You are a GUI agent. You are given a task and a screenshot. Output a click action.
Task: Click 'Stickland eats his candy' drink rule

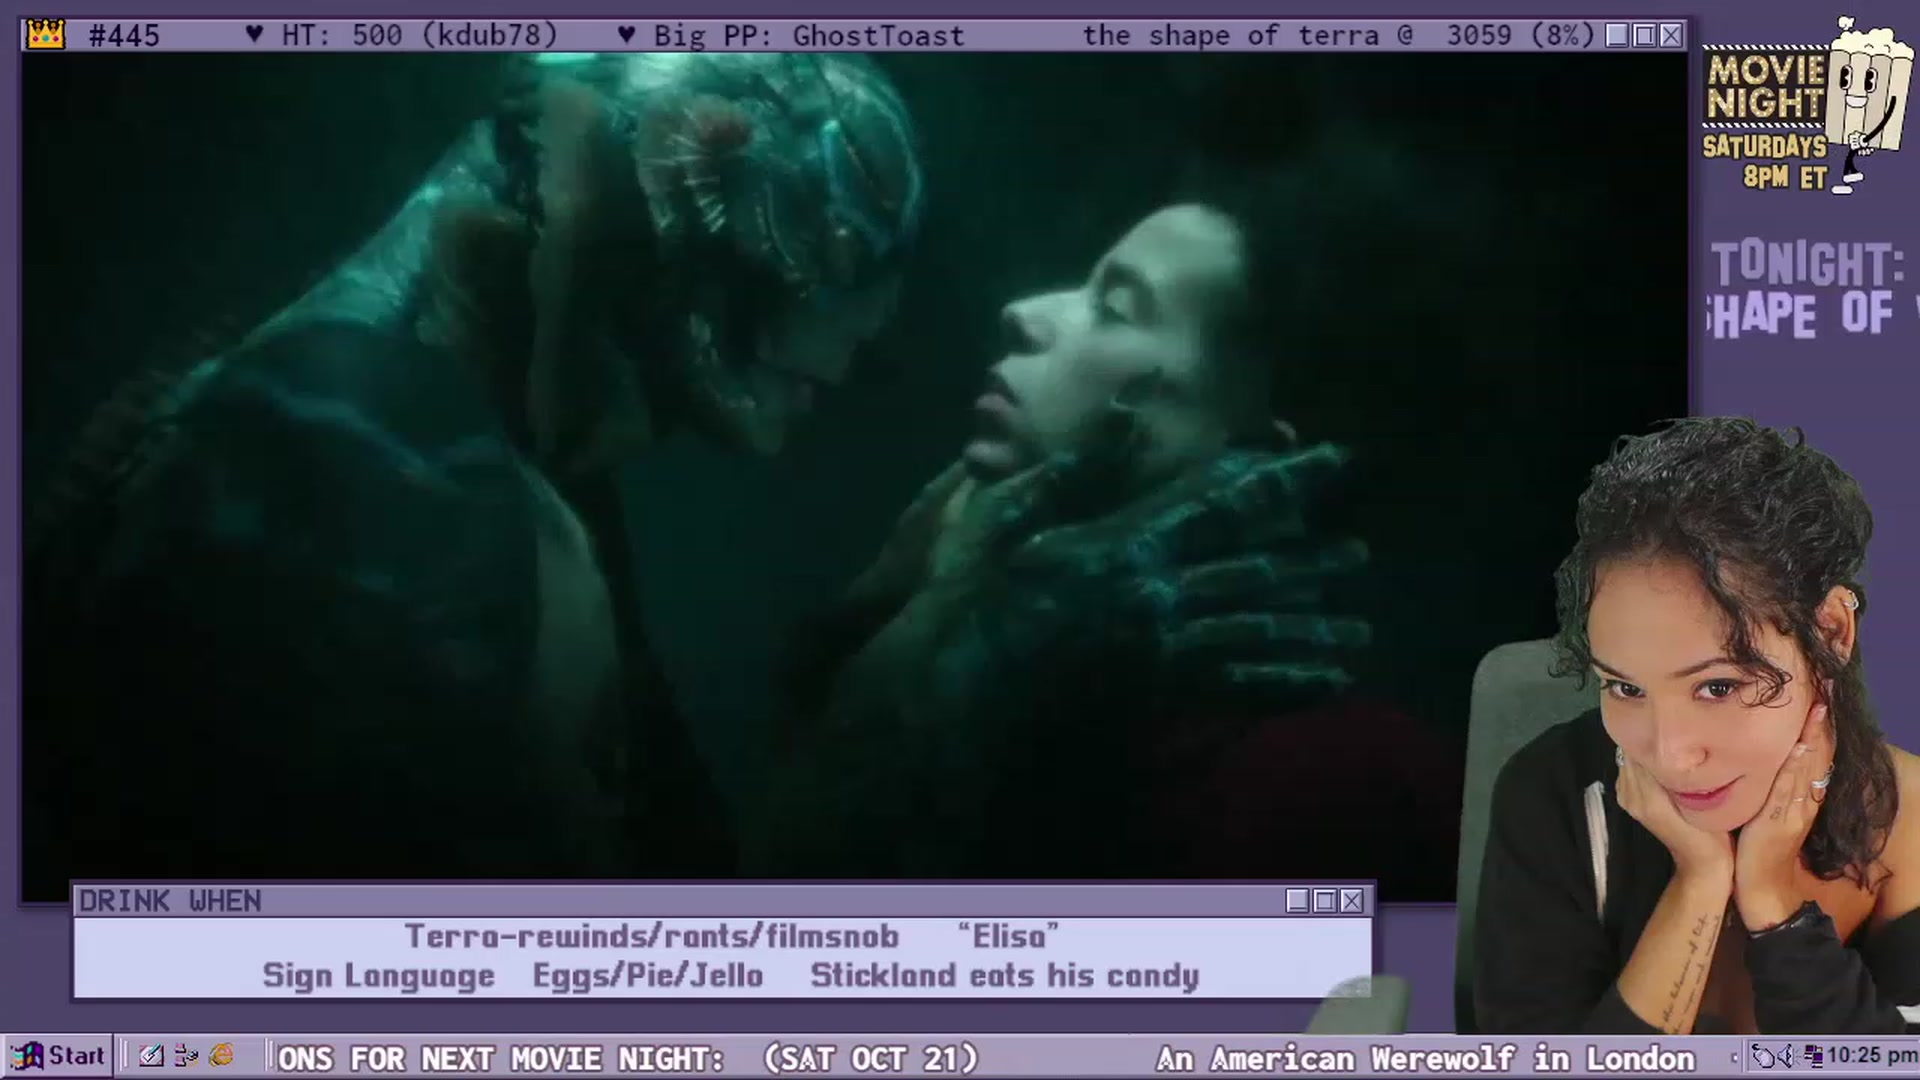(x=1004, y=976)
